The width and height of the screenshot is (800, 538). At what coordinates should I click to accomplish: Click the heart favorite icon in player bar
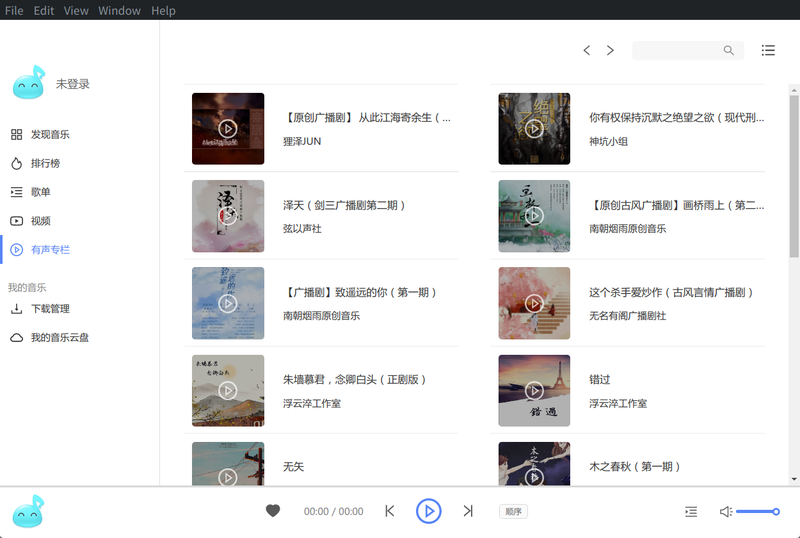tap(273, 511)
